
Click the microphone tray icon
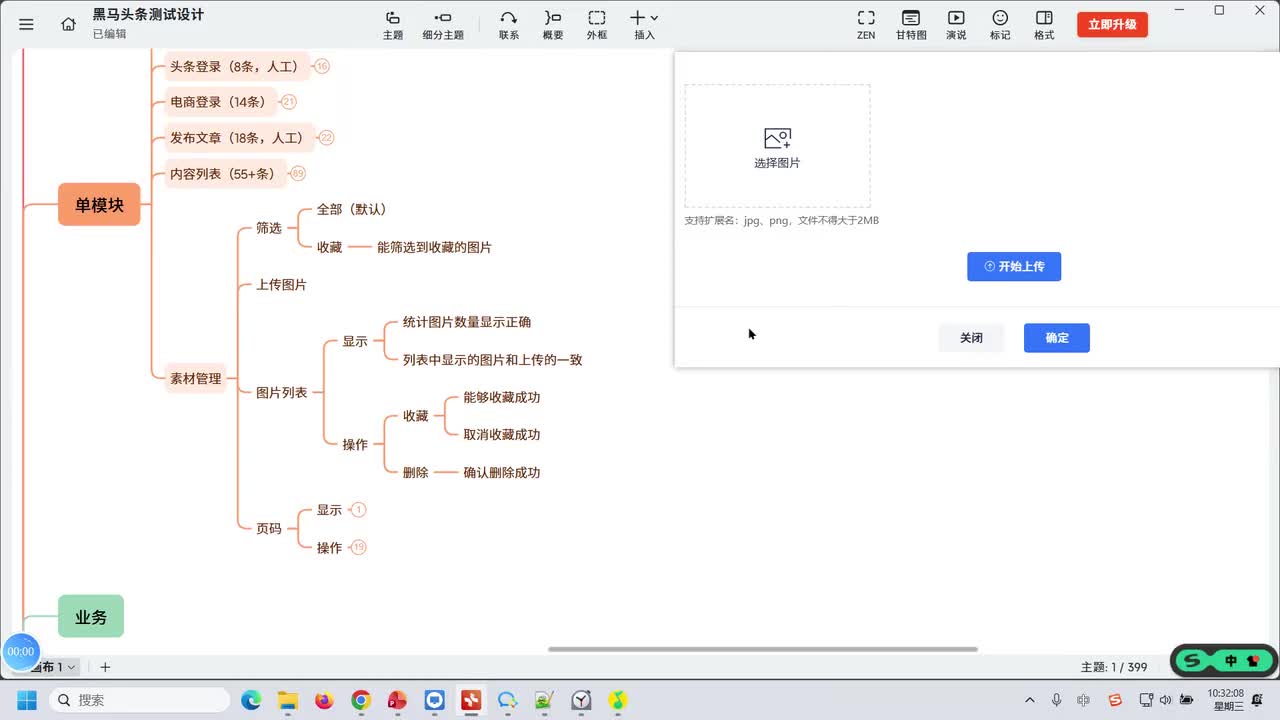pyautogui.click(x=1057, y=700)
